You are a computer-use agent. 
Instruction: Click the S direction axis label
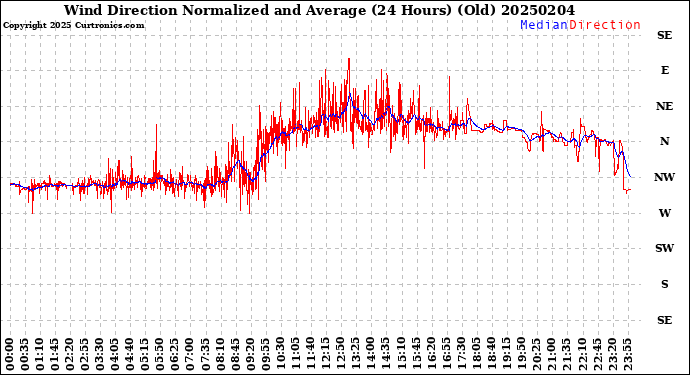point(664,284)
